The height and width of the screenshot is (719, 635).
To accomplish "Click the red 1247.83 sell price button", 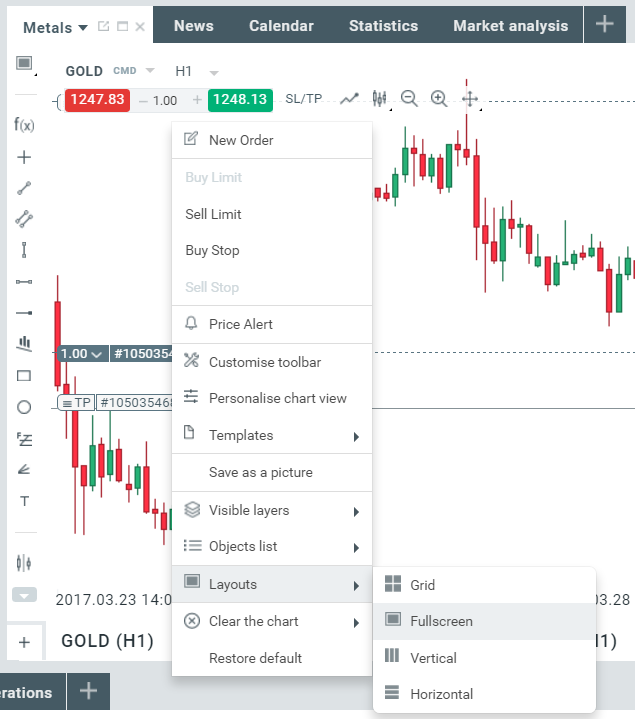I will 98,100.
